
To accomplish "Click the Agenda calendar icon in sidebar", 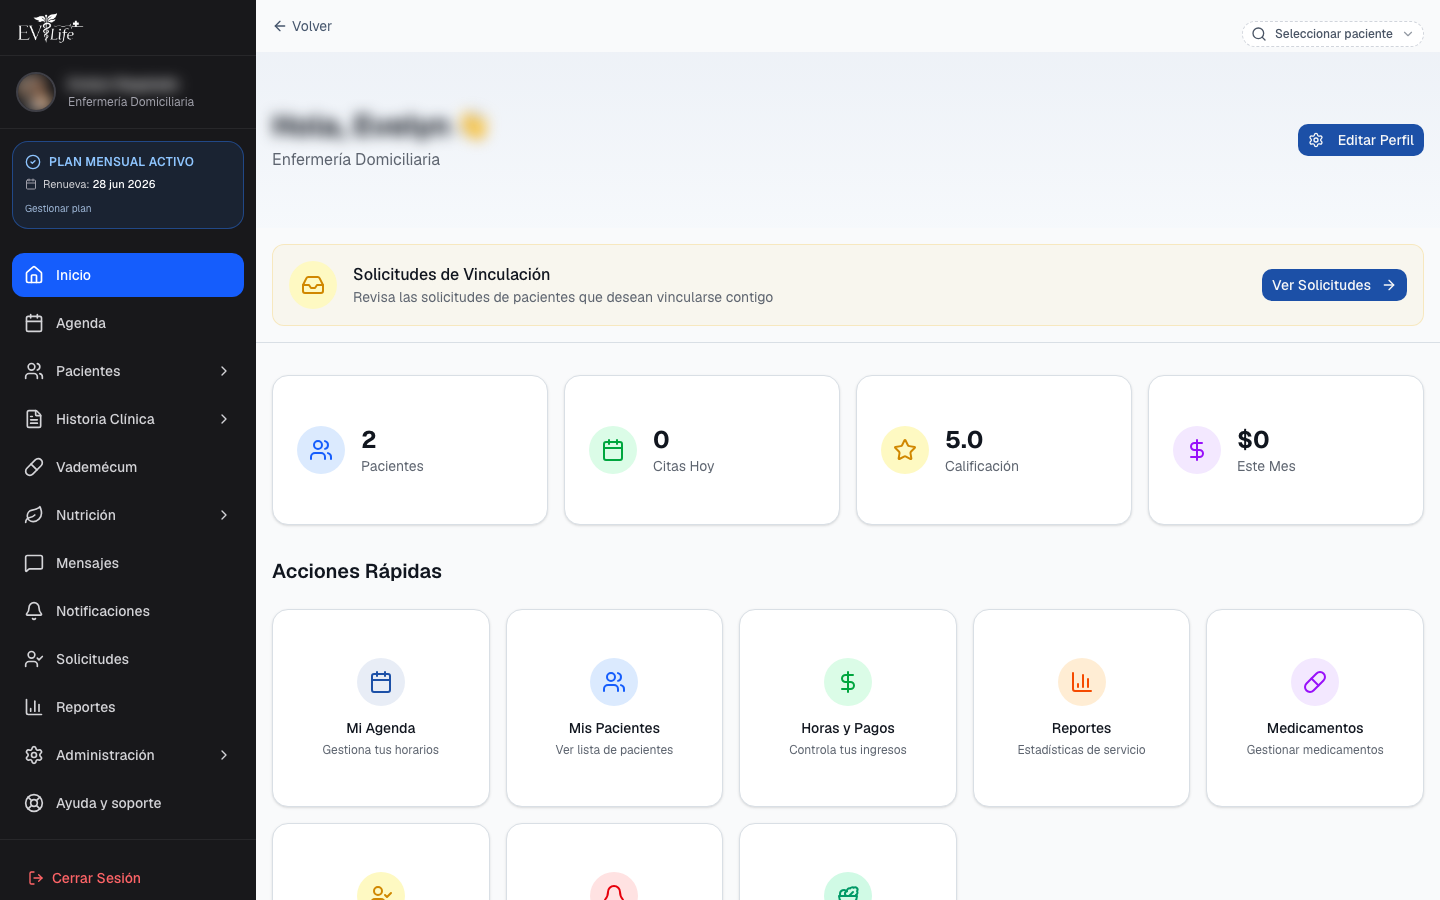I will point(34,323).
